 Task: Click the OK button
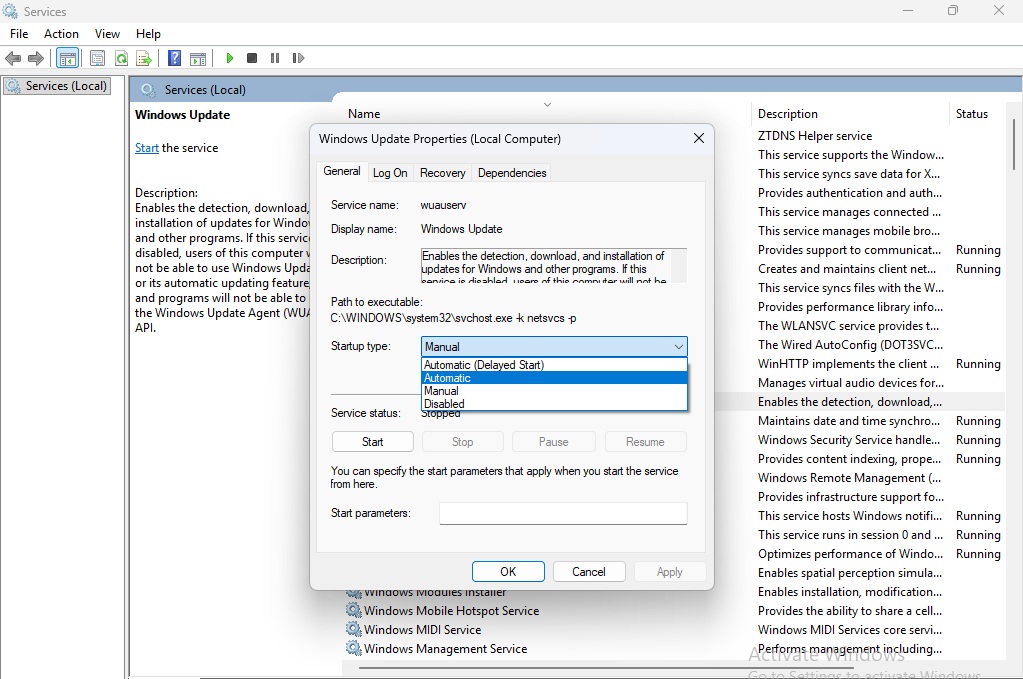(x=508, y=571)
